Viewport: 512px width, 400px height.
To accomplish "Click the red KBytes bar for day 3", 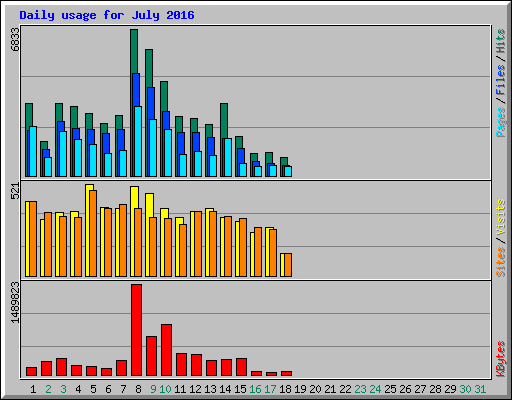I will [x=61, y=367].
